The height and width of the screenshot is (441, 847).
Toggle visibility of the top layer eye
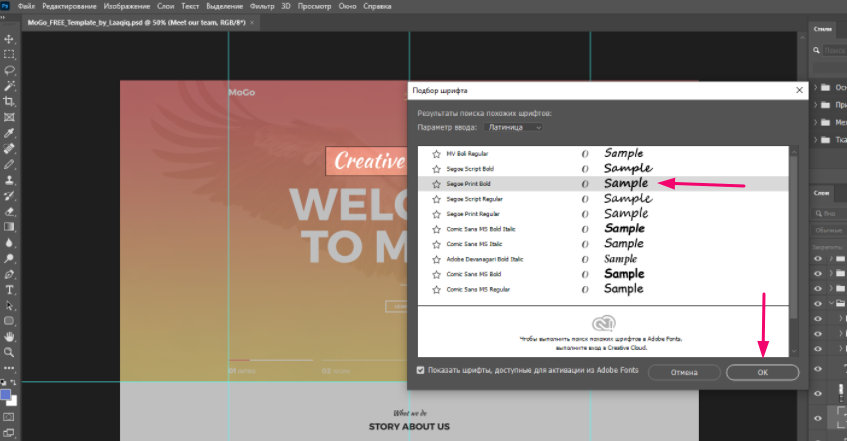pyautogui.click(x=819, y=258)
